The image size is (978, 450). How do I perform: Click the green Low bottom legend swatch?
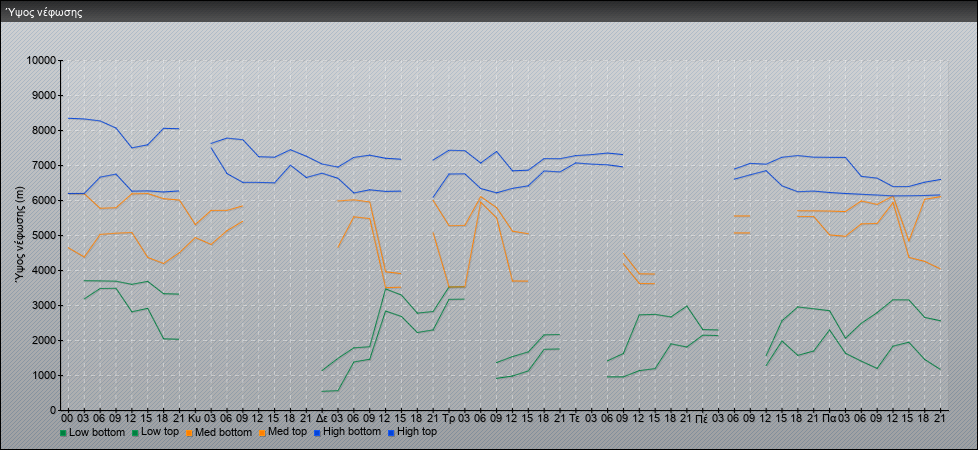pyautogui.click(x=63, y=432)
